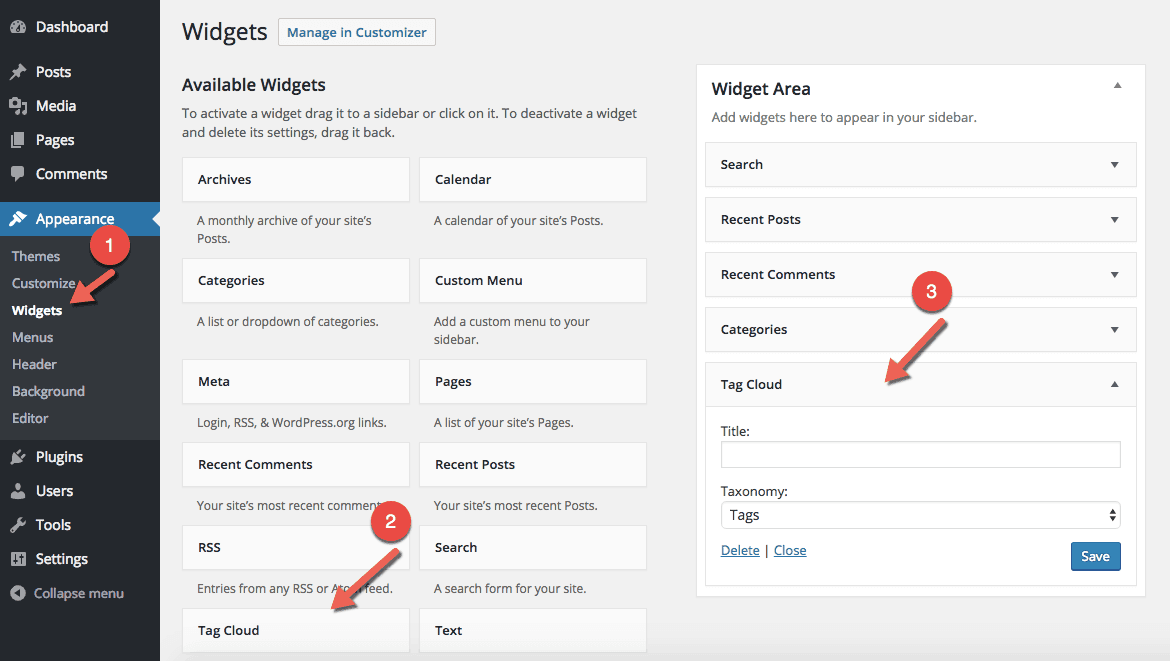Go to Media in sidebar
Screen dimensions: 1170x661
pos(56,106)
